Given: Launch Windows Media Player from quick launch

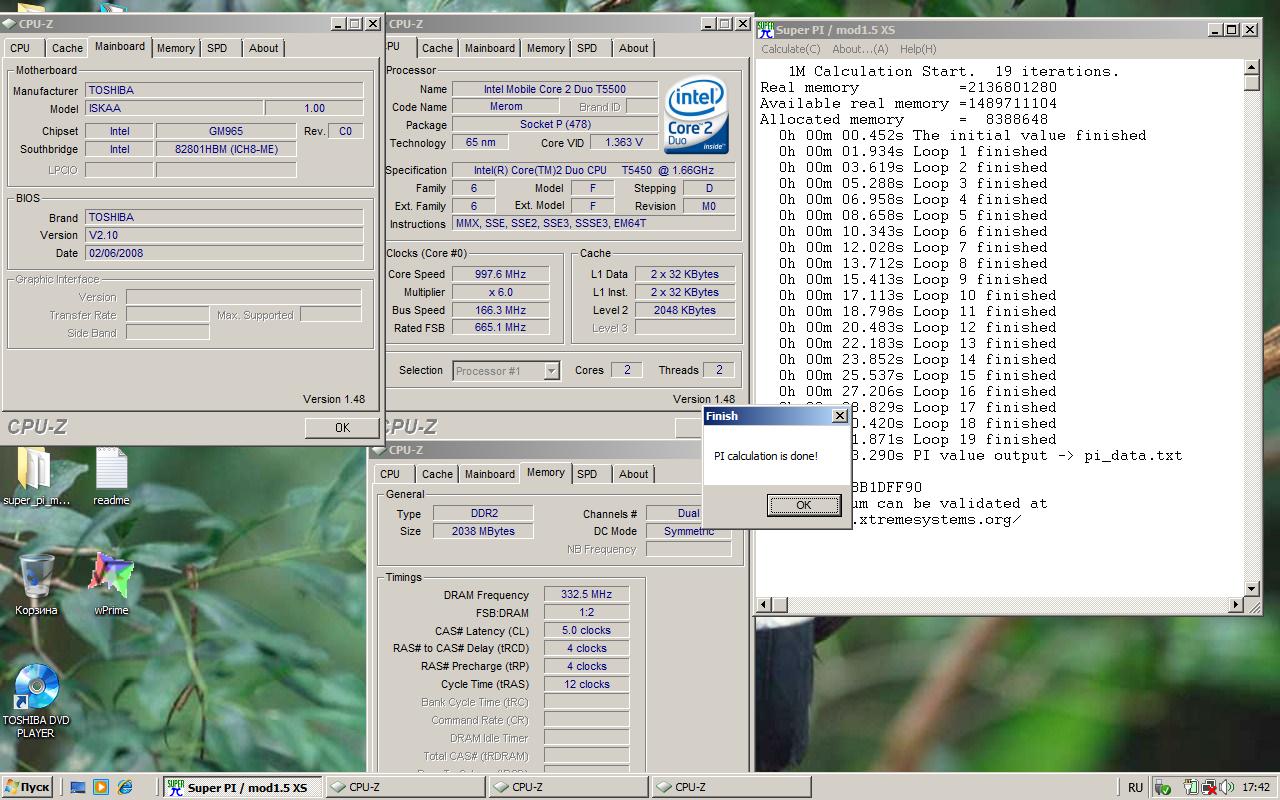Looking at the screenshot, I should (x=102, y=787).
